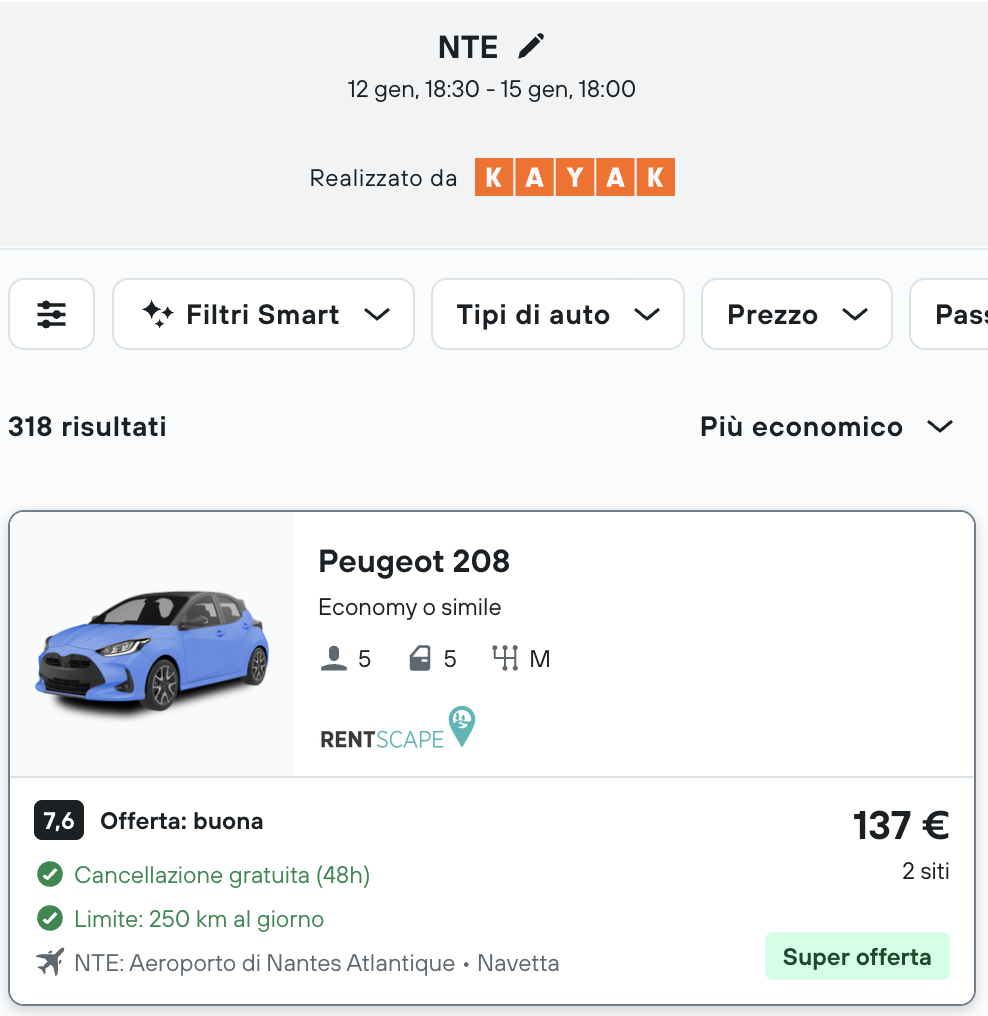The image size is (988, 1016).
Task: Expand the Prezzo filter dropdown
Action: click(x=796, y=314)
